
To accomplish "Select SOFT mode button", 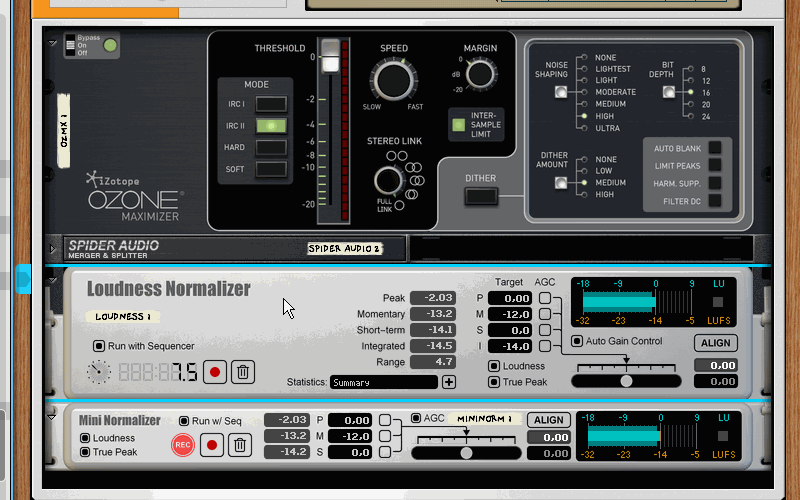I will click(x=271, y=169).
